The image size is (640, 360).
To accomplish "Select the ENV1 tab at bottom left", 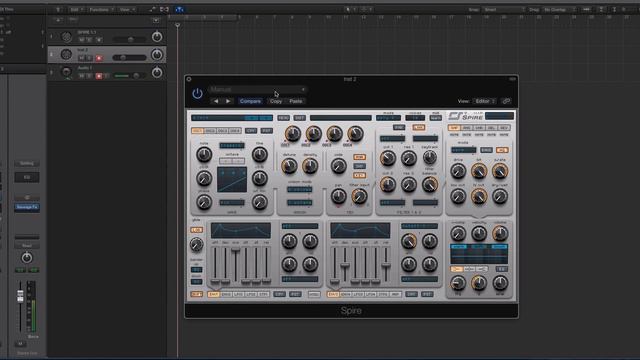I will (213, 294).
